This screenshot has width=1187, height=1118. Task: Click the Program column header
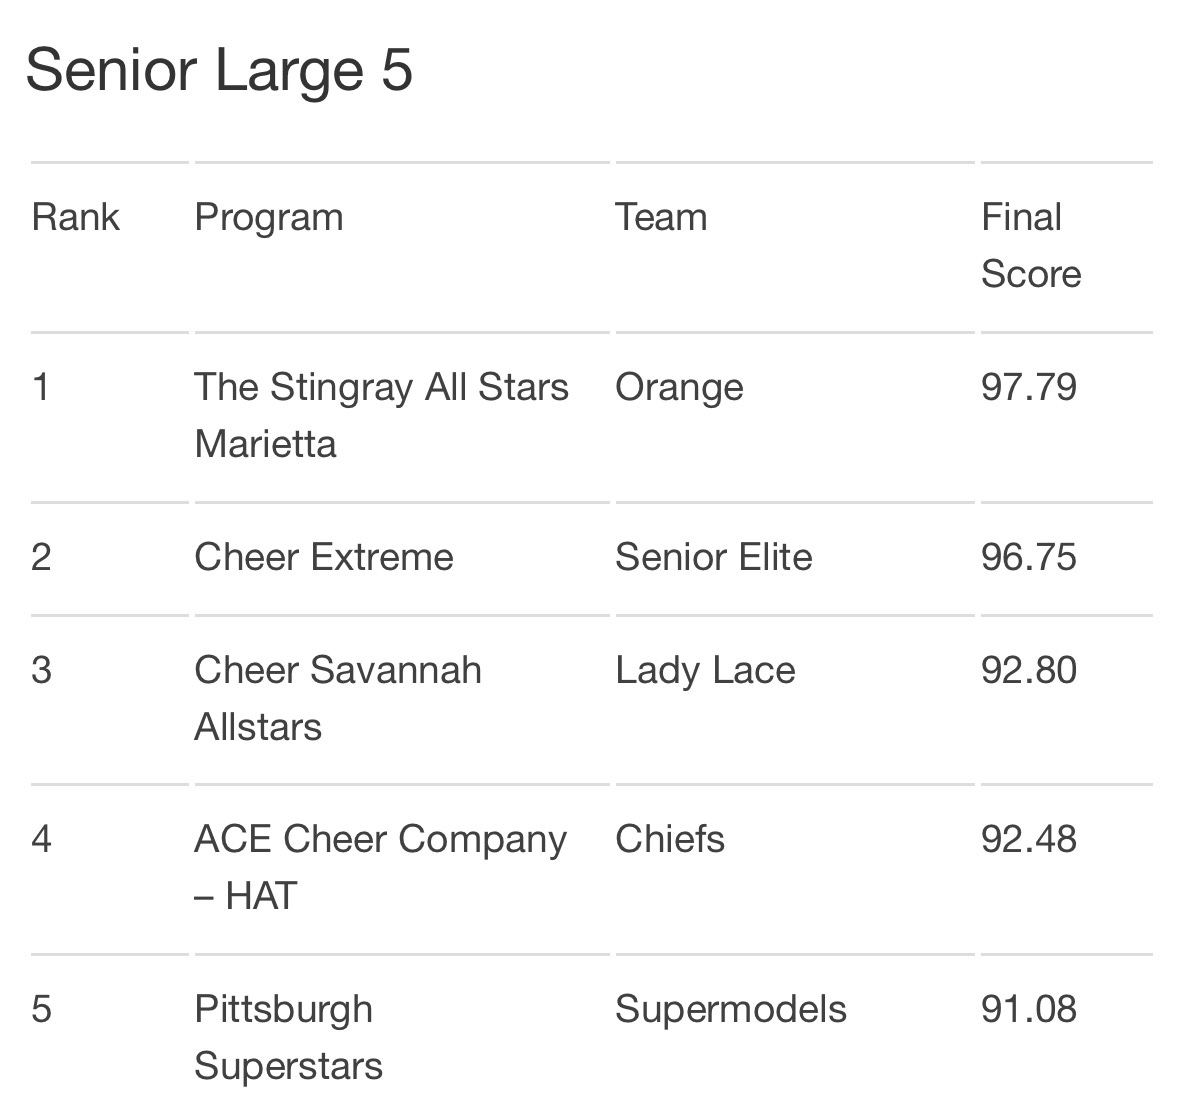click(269, 219)
